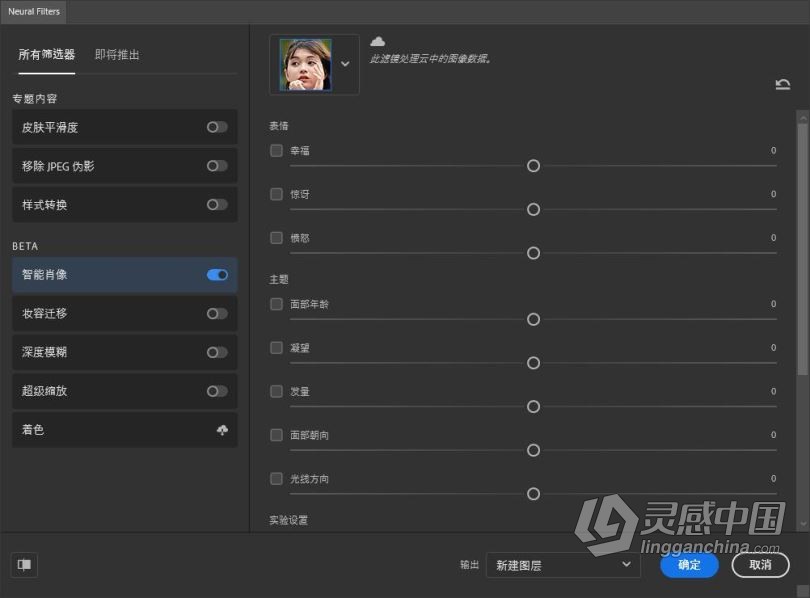This screenshot has width=810, height=598.
Task: Click the settings panel vertical scrollbar
Action: point(802,250)
